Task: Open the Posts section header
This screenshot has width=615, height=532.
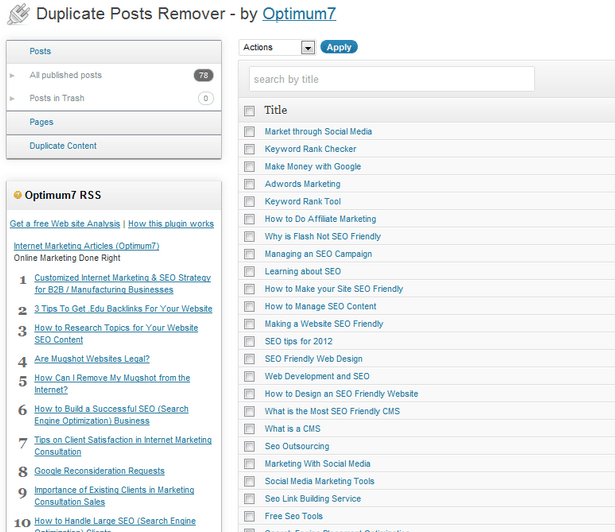Action: (114, 52)
